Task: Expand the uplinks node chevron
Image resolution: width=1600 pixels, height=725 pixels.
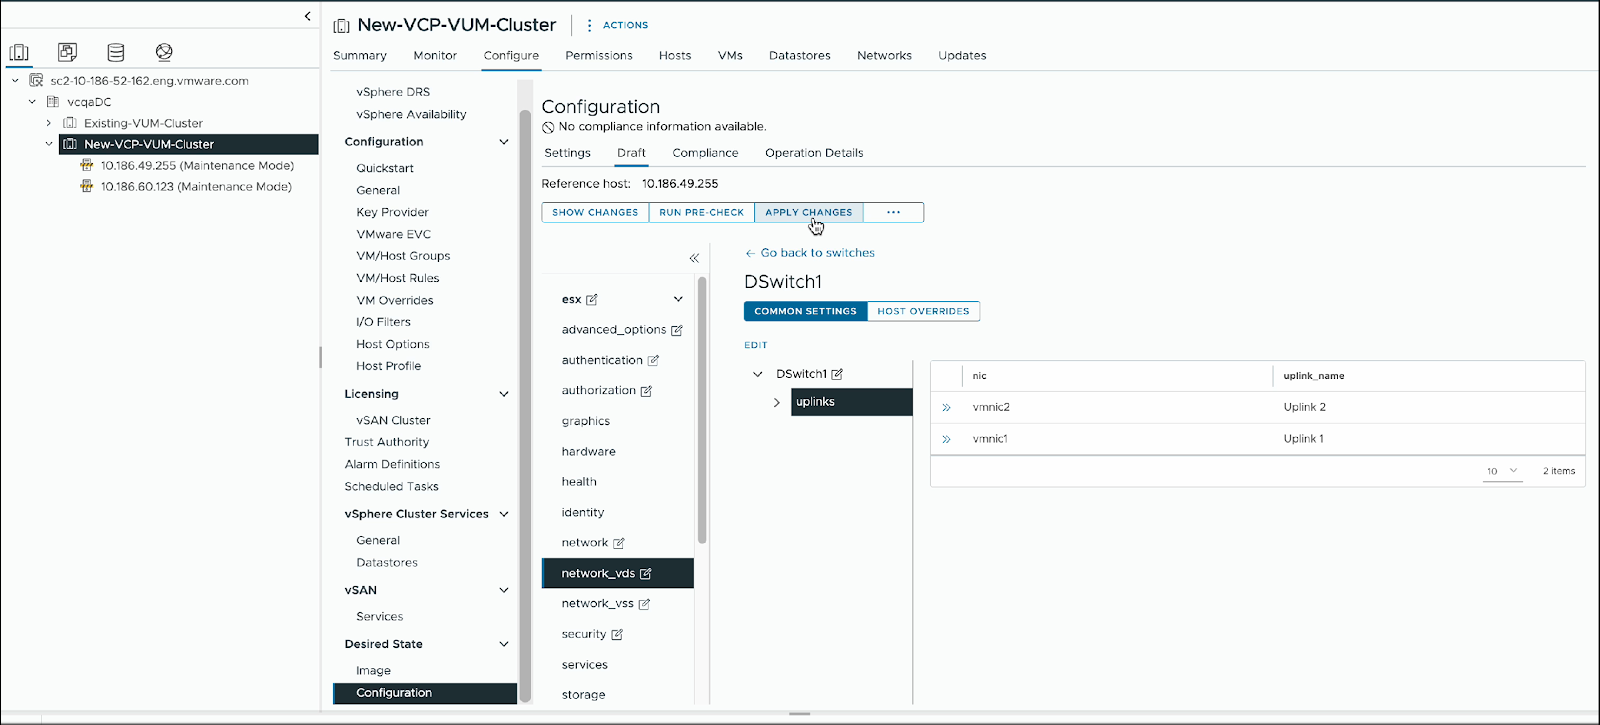Action: click(777, 402)
